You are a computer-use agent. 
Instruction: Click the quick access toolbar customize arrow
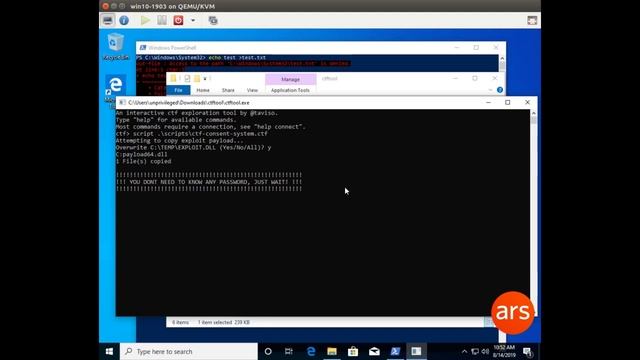[205, 78]
